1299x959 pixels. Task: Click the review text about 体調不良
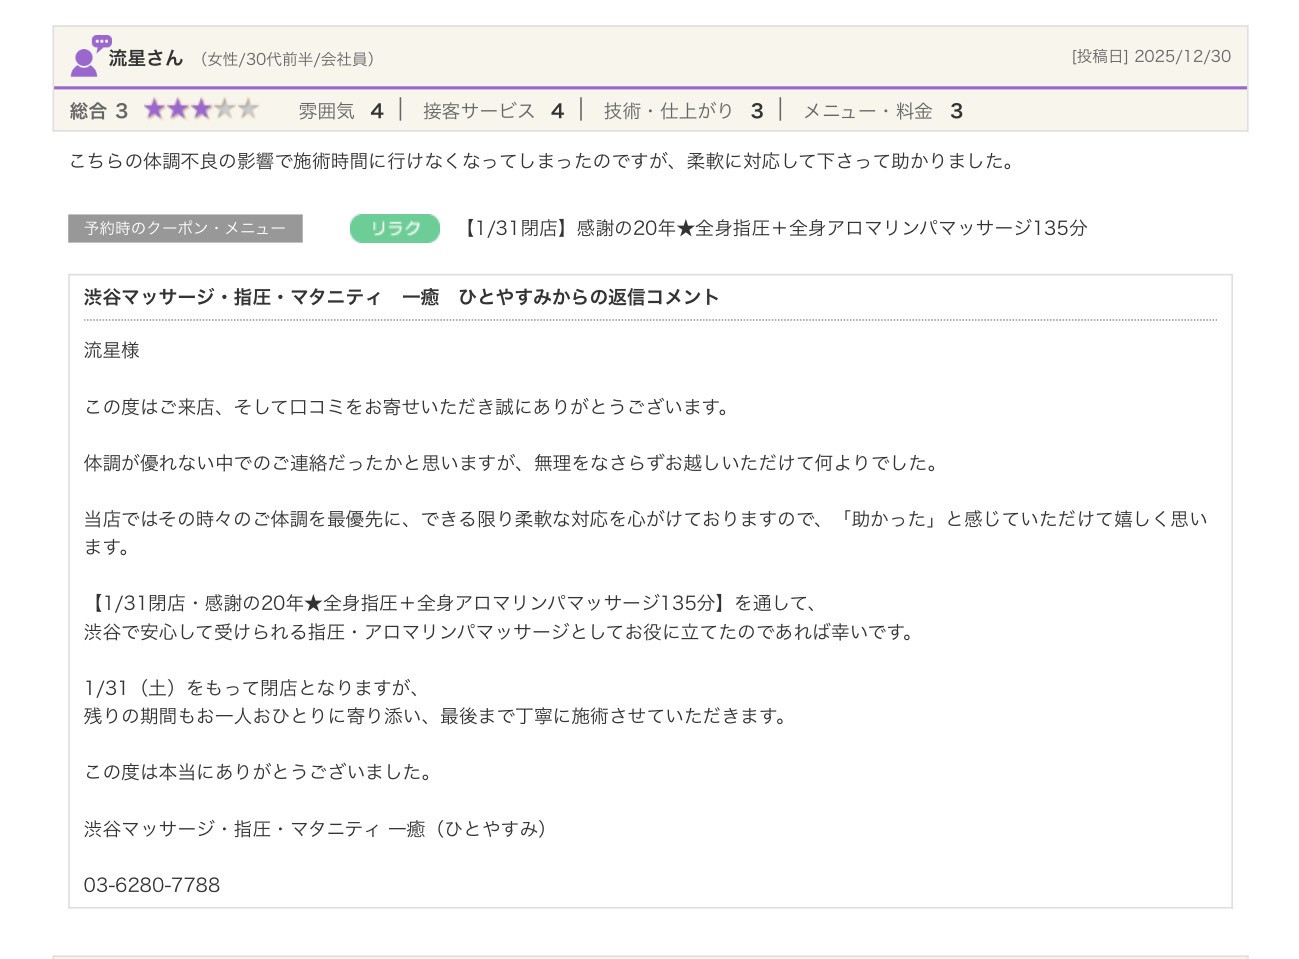[541, 161]
